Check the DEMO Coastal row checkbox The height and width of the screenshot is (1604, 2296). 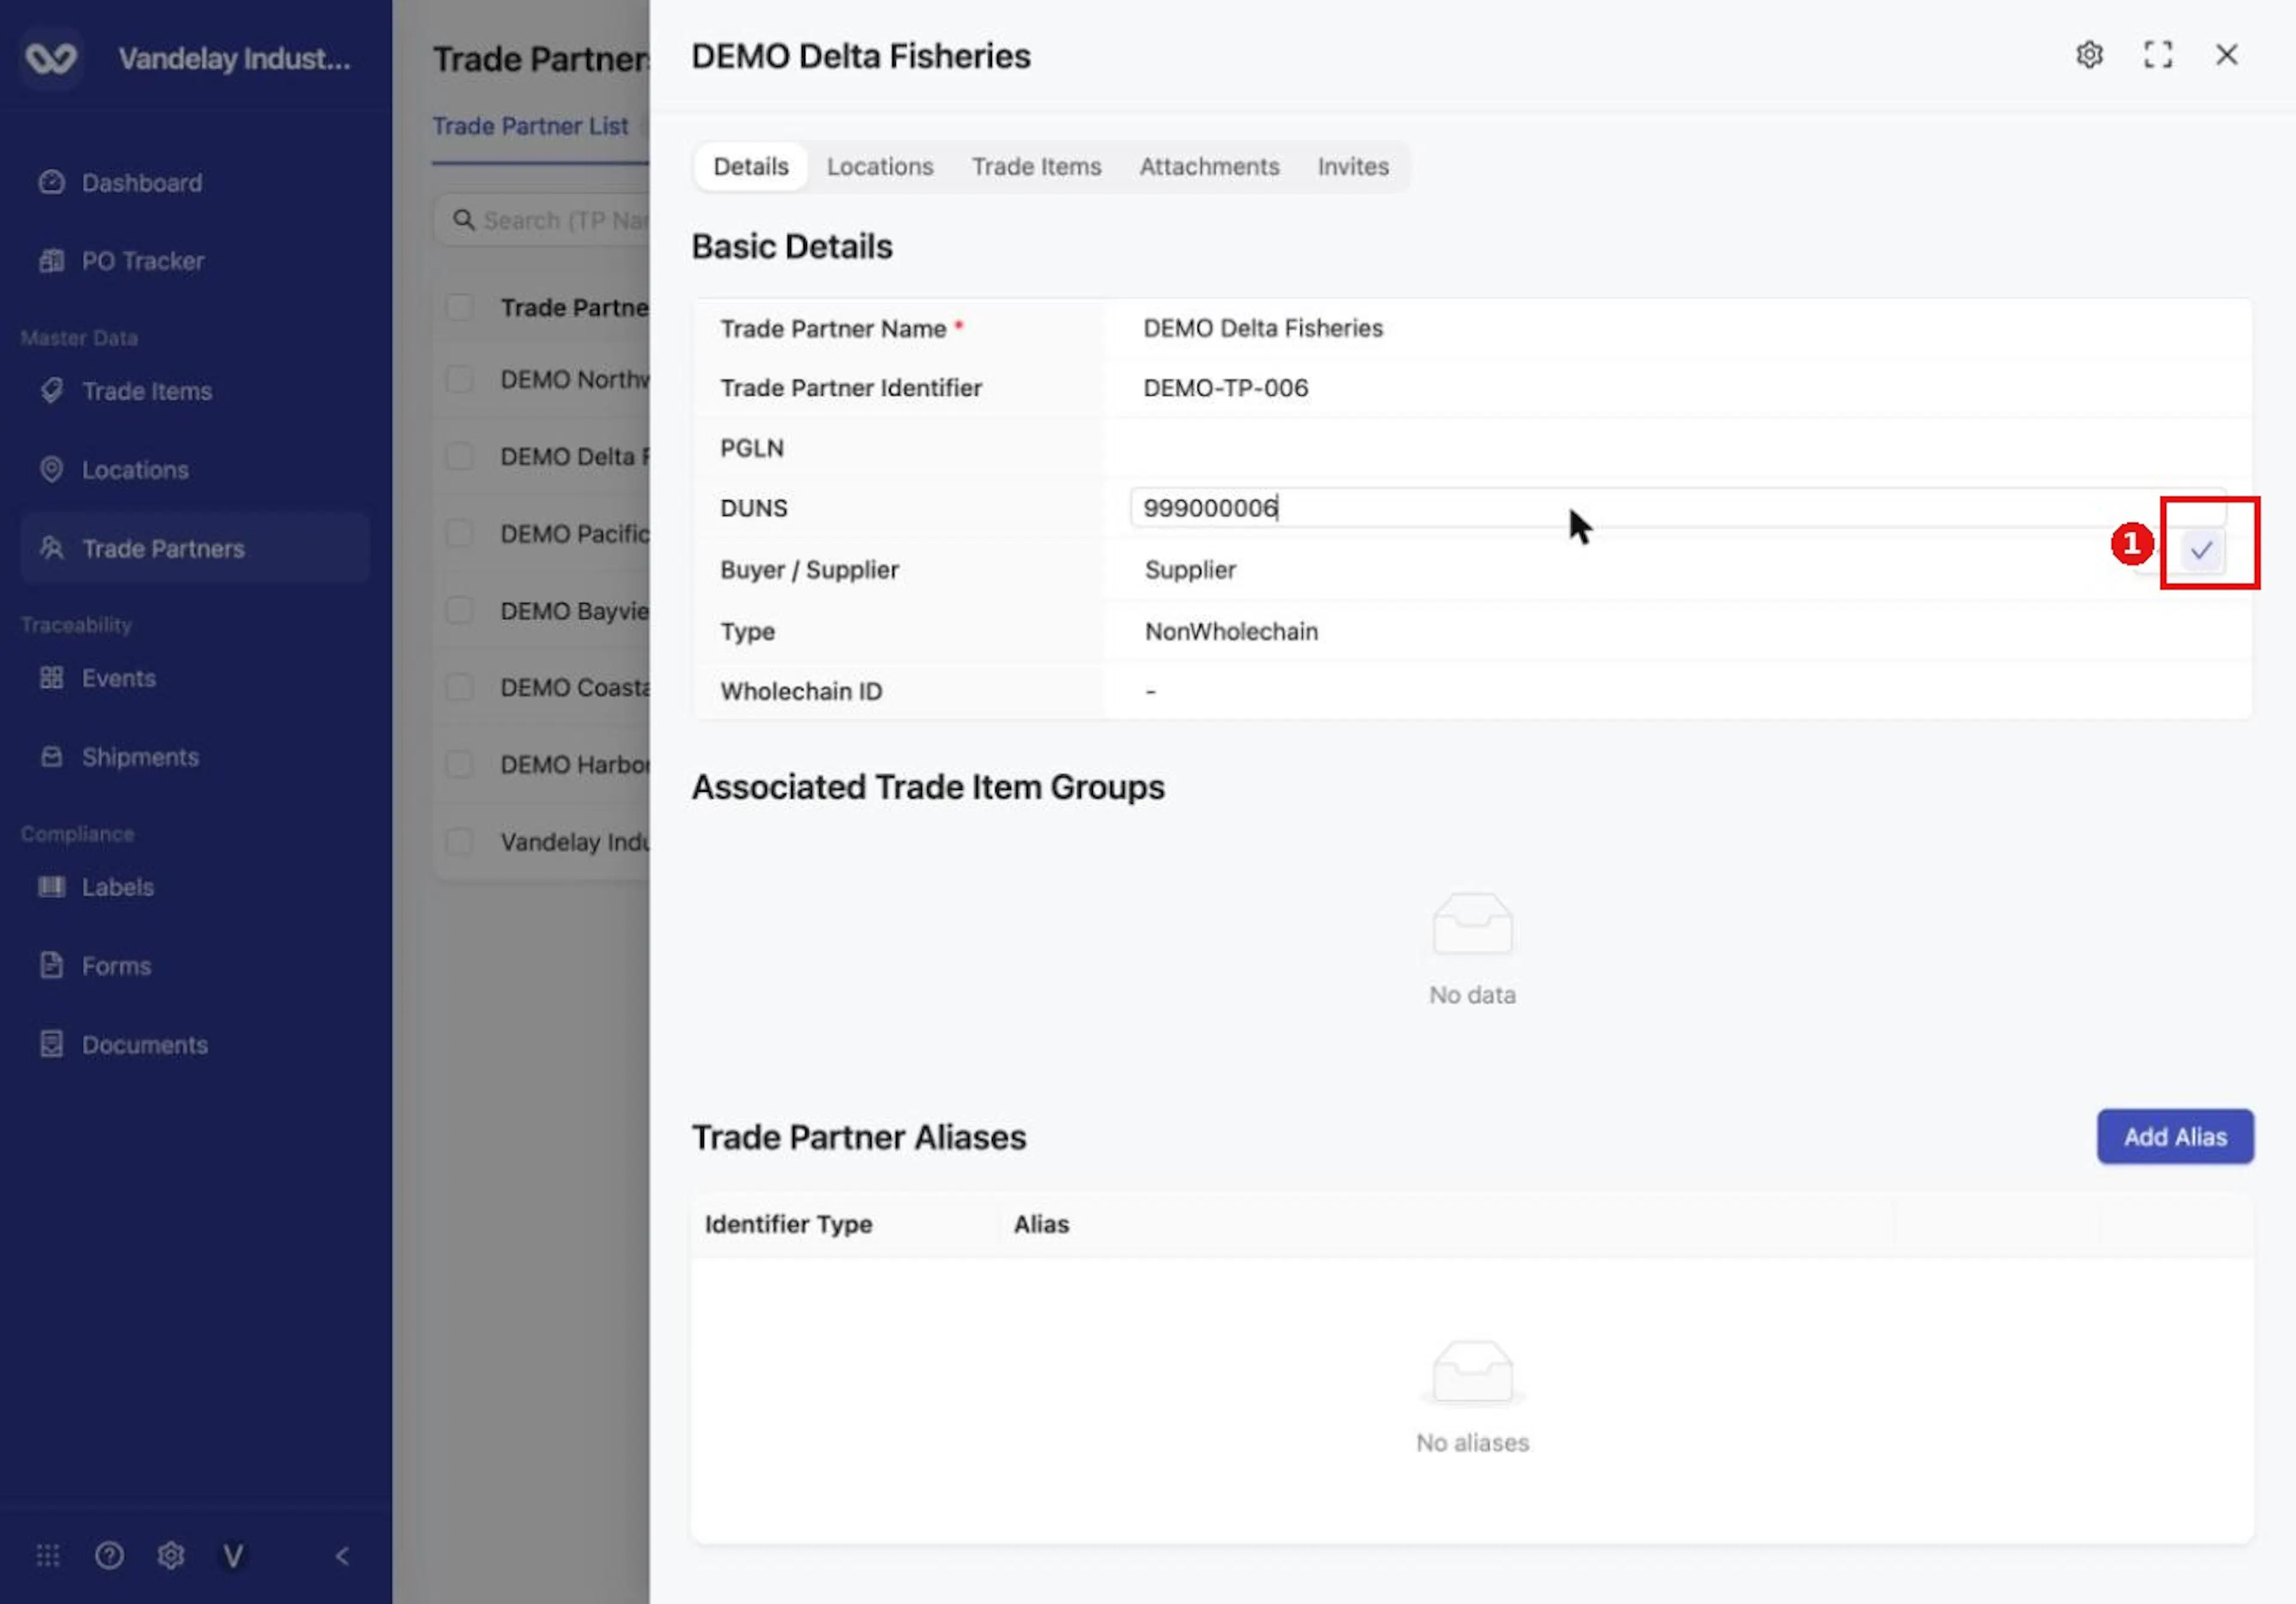click(x=459, y=687)
